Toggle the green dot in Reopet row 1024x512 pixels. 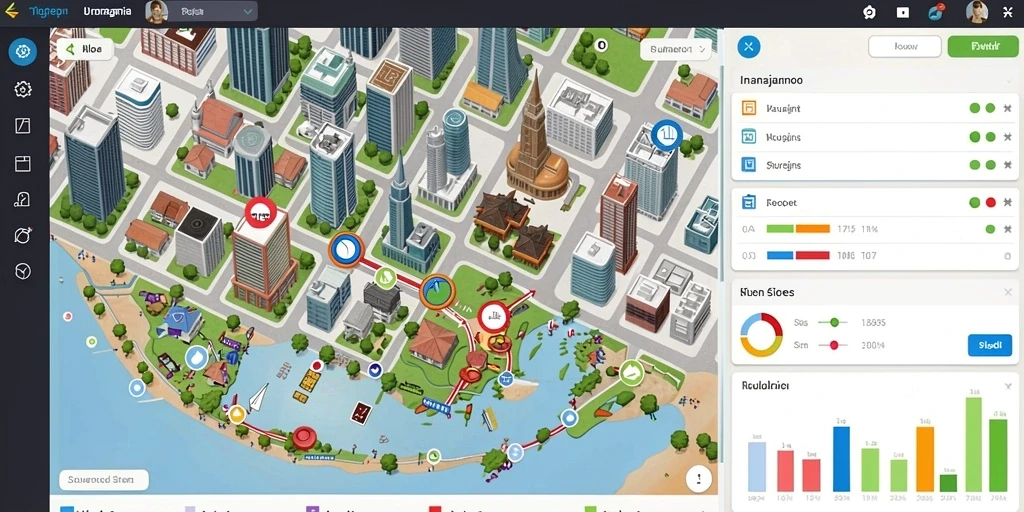[x=974, y=203]
